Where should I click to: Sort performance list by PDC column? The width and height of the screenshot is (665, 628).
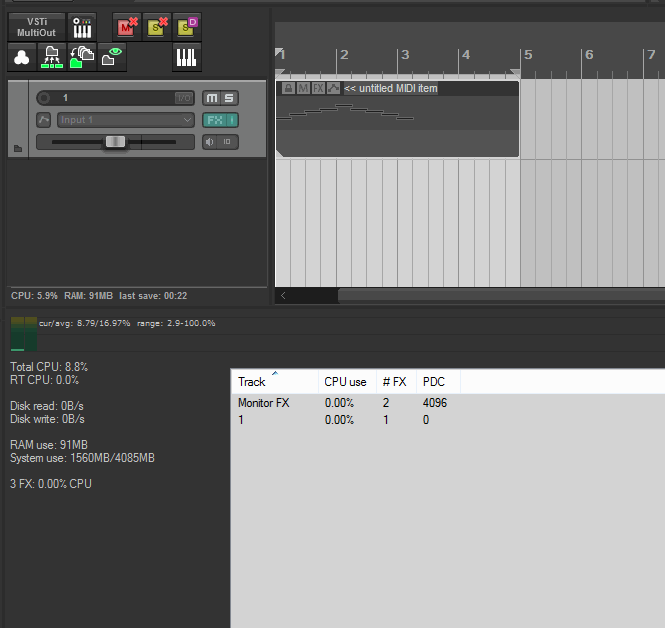(438, 382)
